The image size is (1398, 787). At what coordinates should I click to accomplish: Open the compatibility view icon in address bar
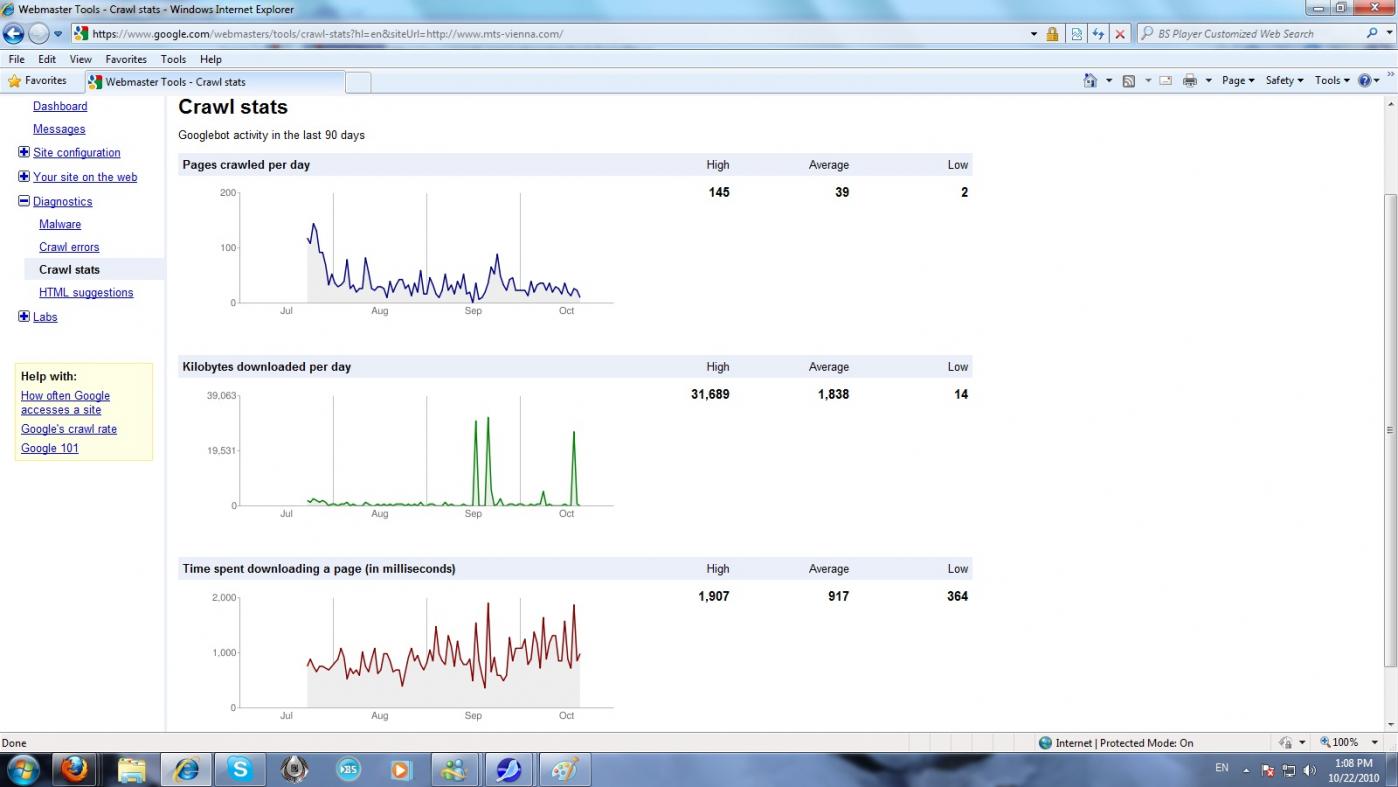pyautogui.click(x=1076, y=34)
